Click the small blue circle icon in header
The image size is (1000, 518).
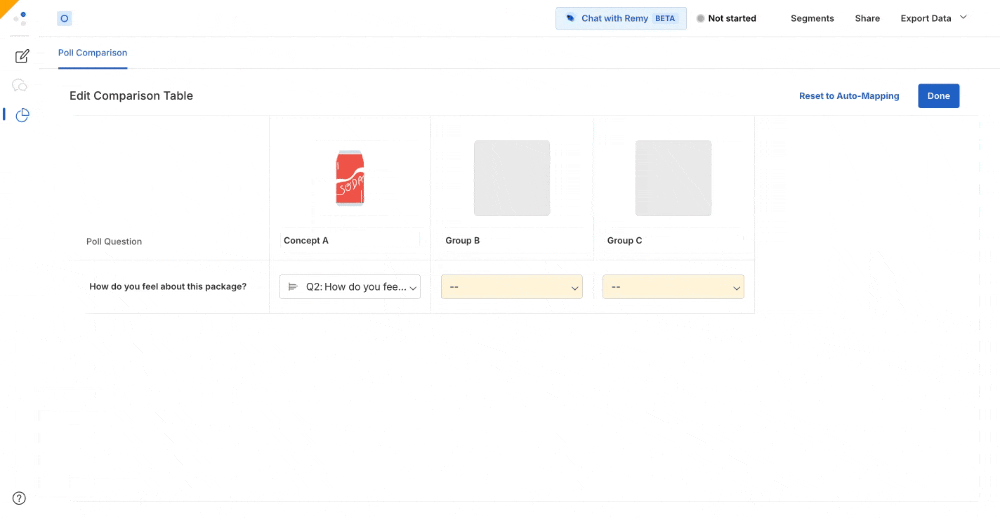click(x=65, y=18)
